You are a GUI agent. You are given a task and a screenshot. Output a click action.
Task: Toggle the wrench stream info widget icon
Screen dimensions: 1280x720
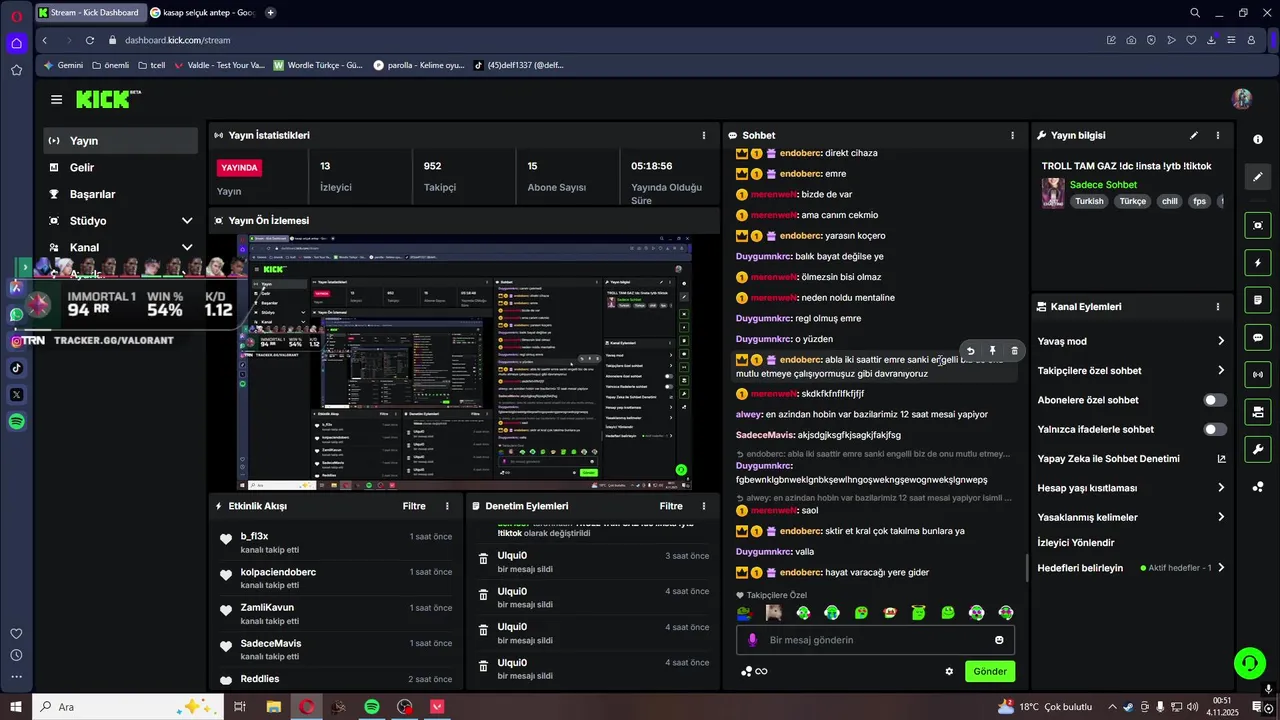click(x=1258, y=449)
